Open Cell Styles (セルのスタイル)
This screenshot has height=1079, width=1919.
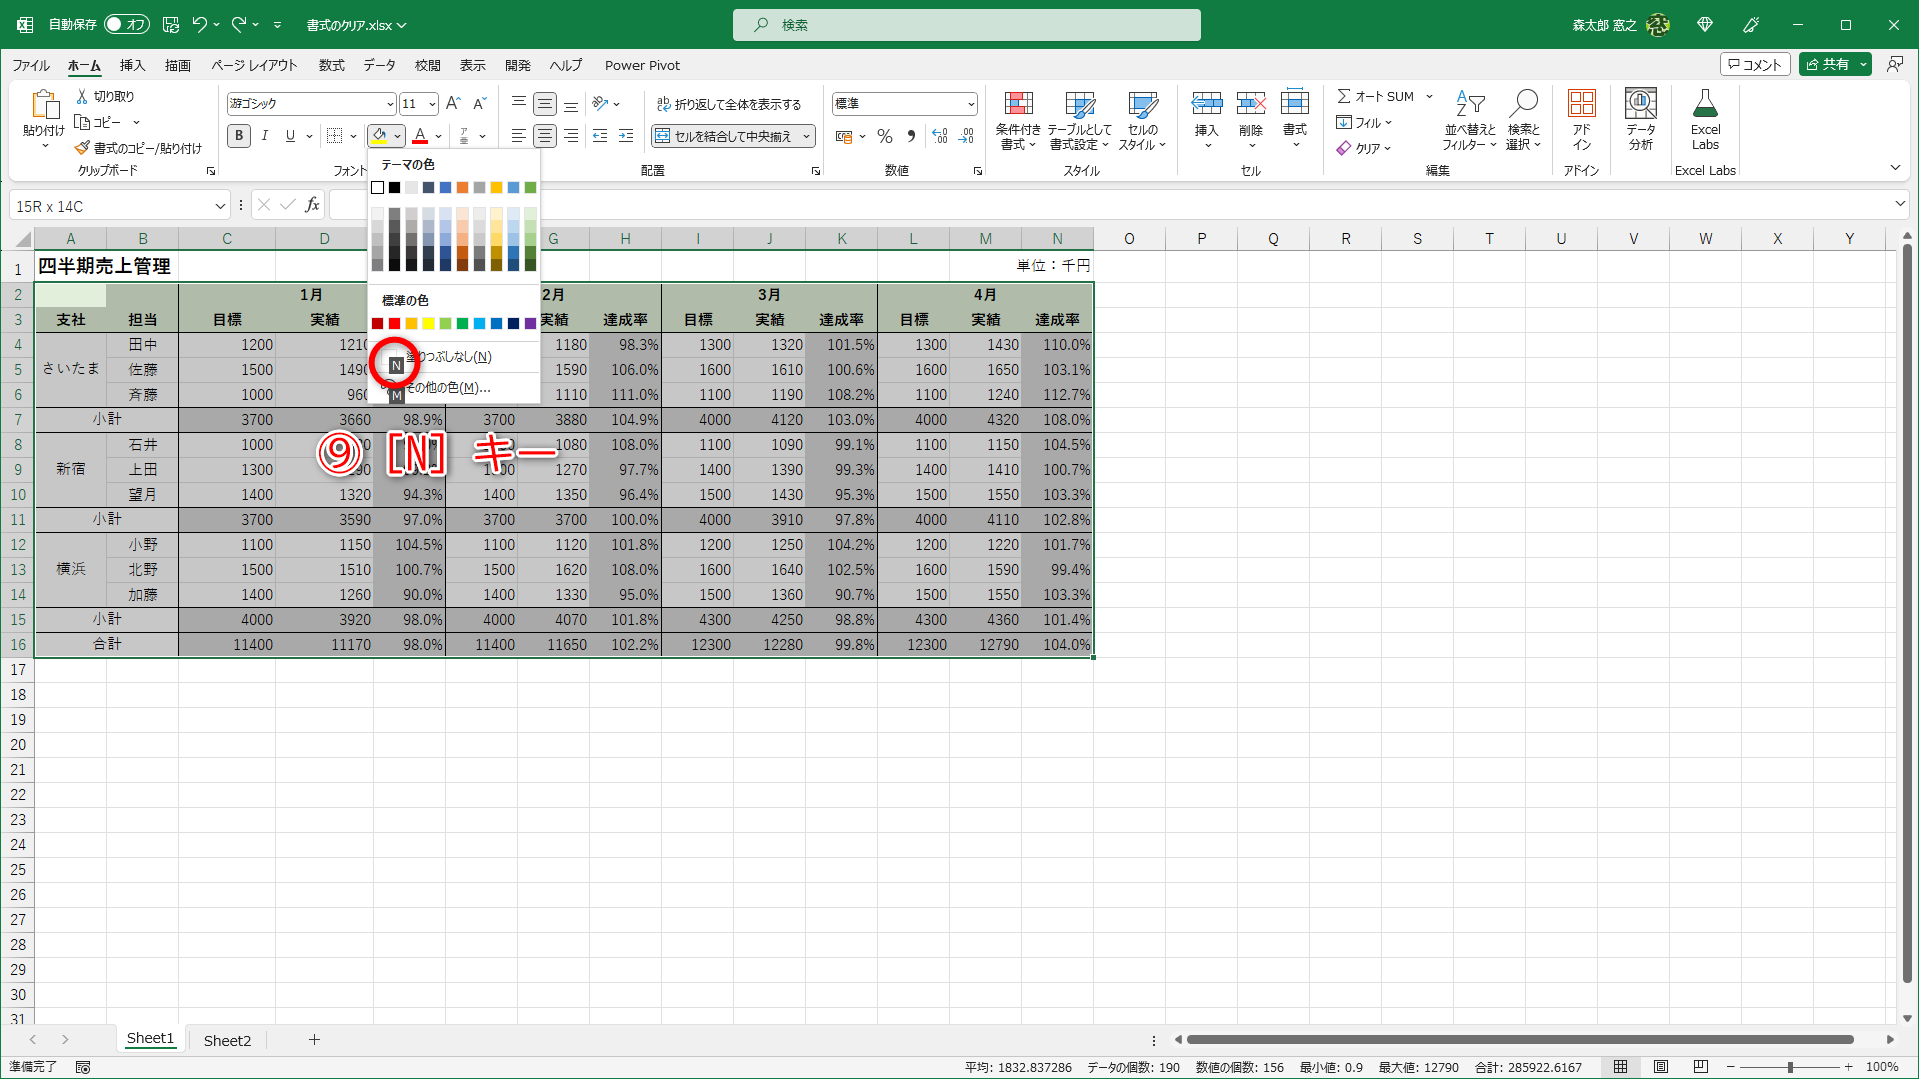tap(1142, 120)
